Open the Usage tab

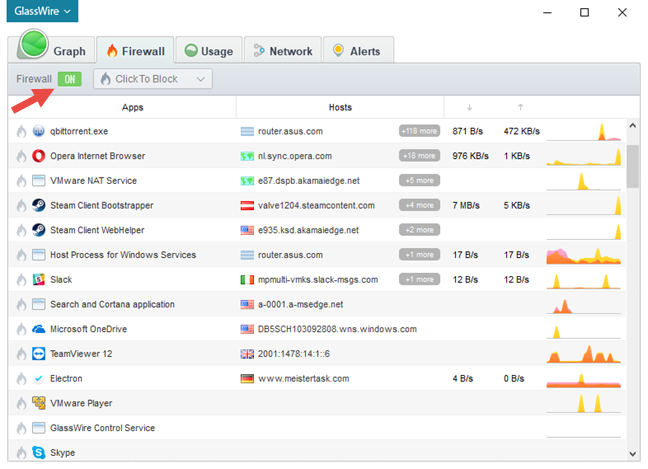[x=209, y=50]
